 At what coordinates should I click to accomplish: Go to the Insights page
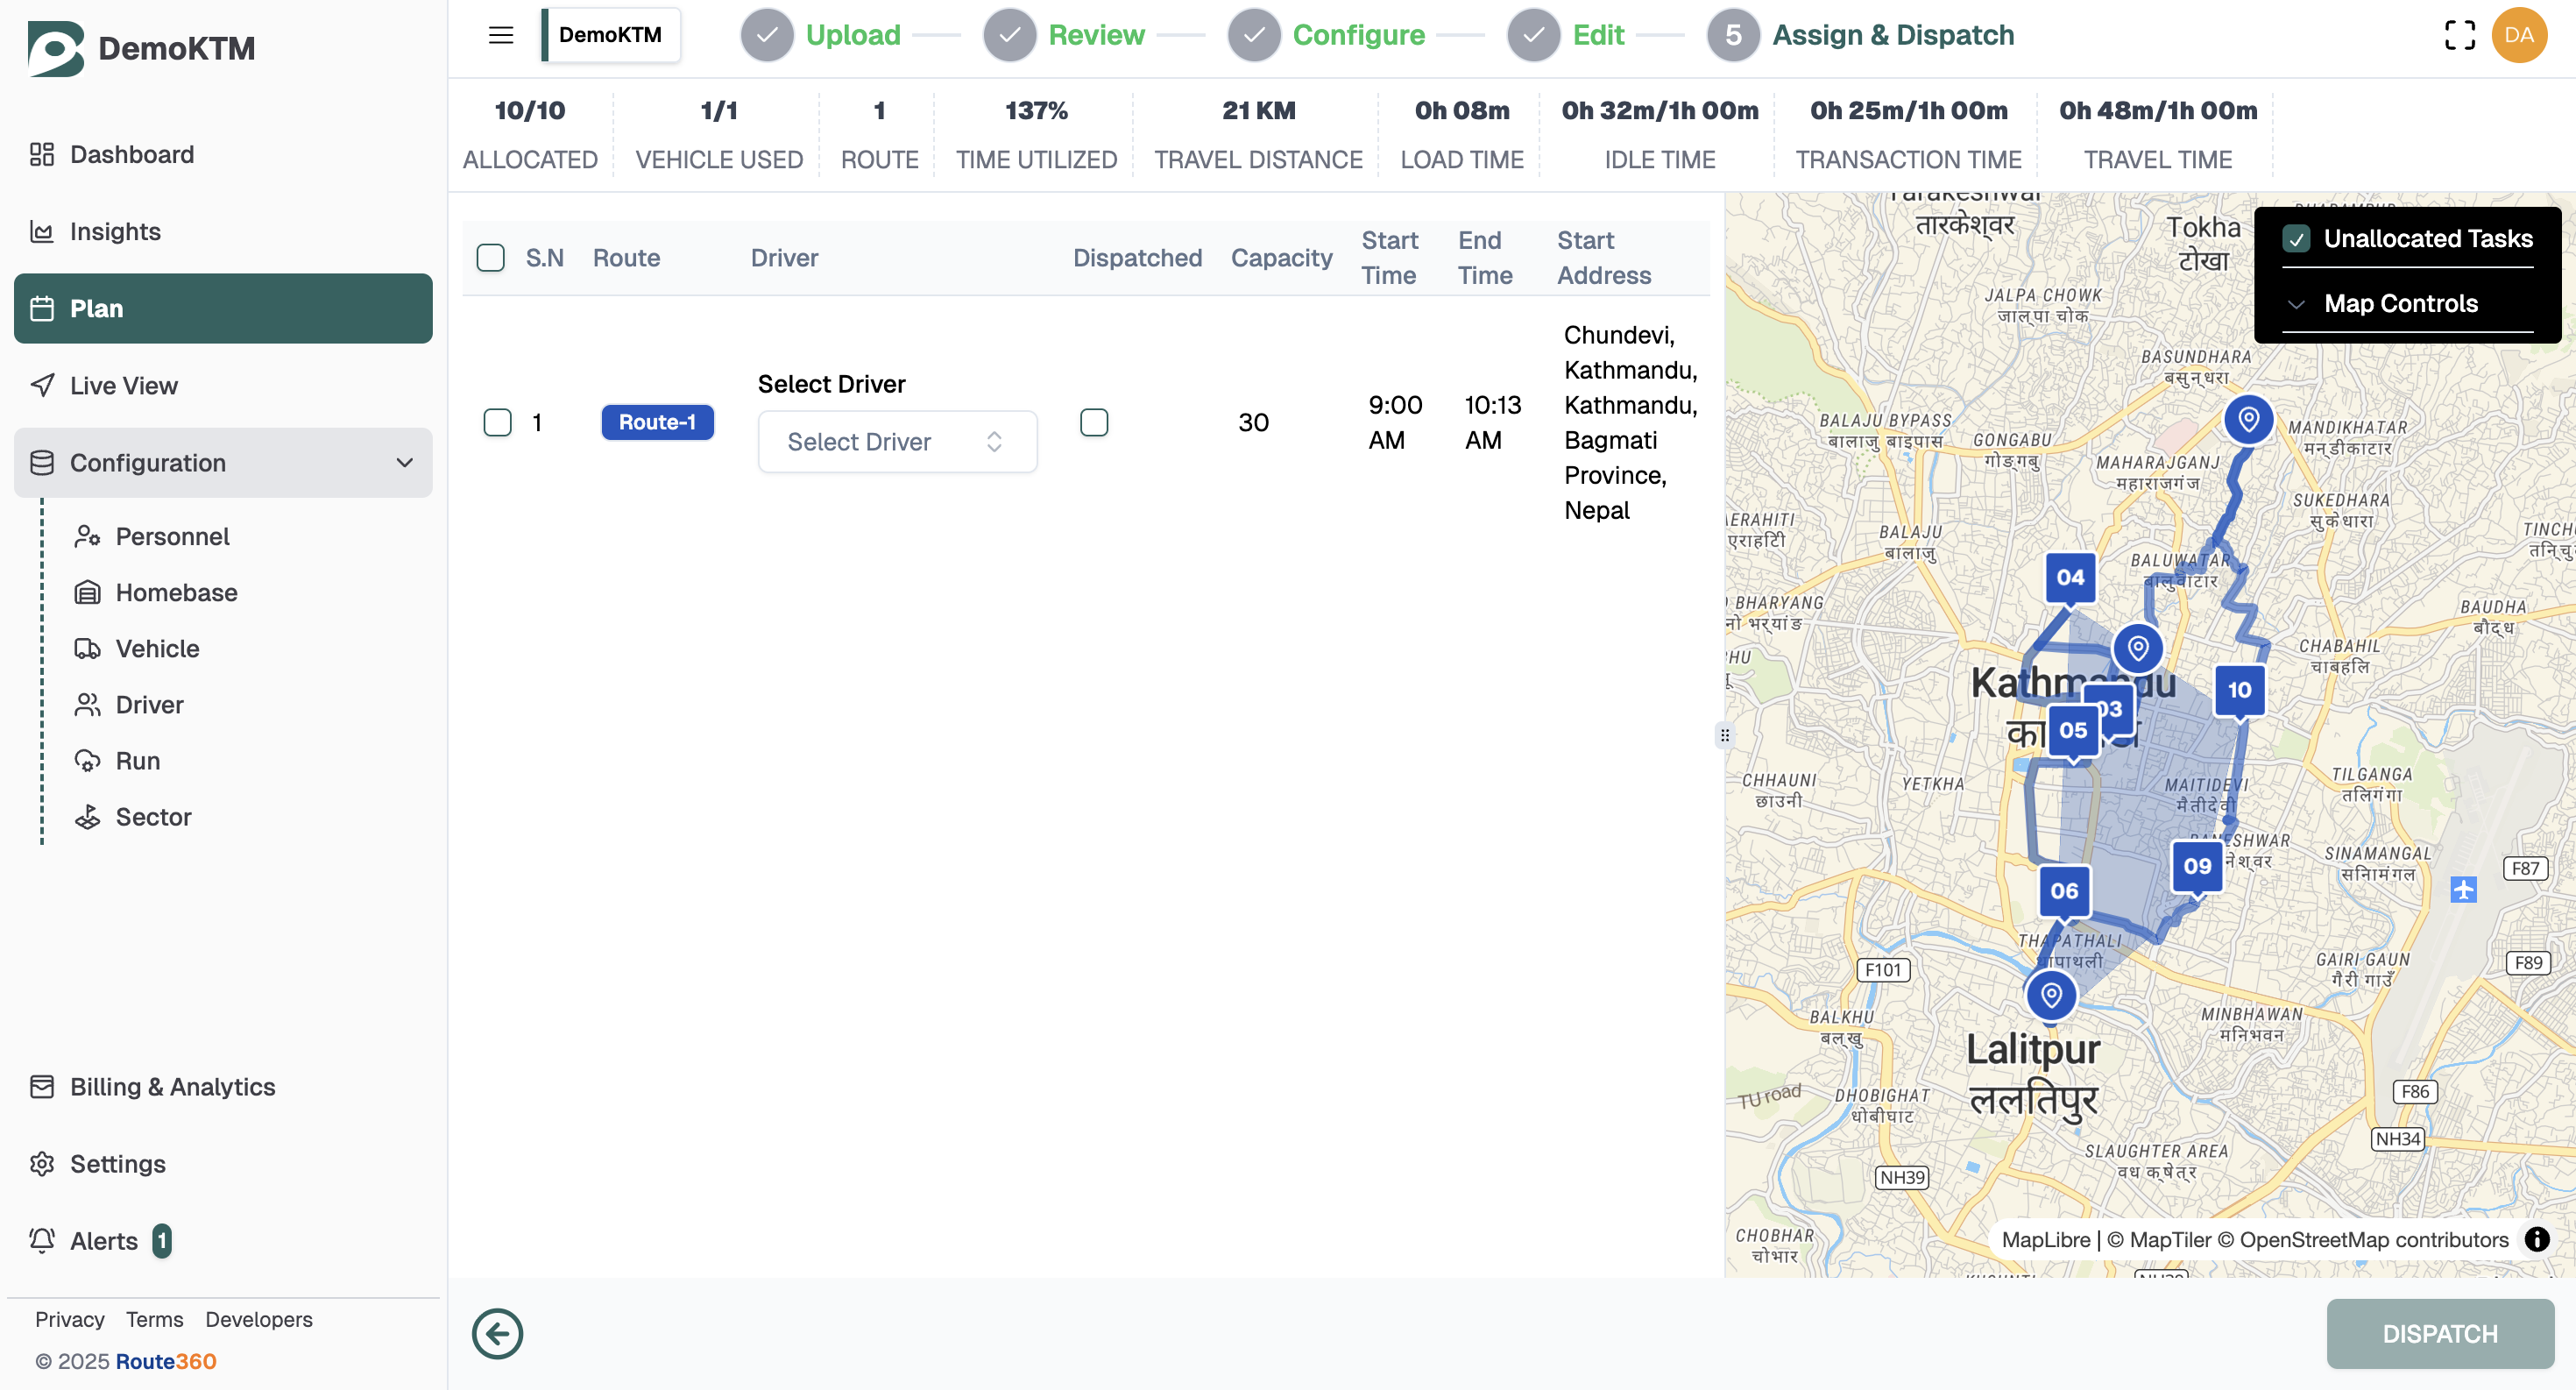[x=115, y=231]
